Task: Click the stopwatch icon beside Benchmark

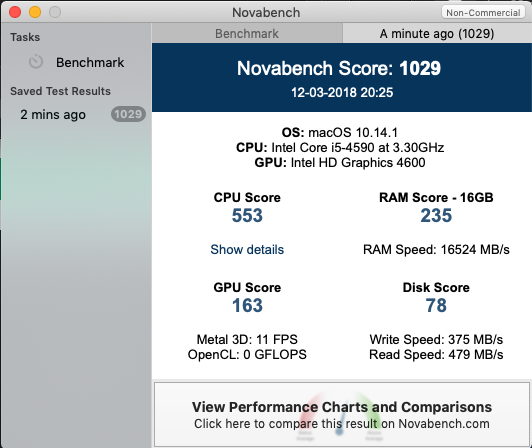Action: click(x=36, y=62)
